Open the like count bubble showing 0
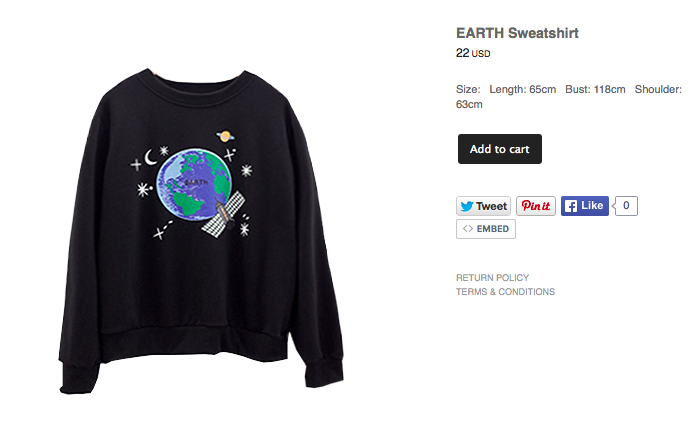The image size is (700, 427). tap(626, 206)
